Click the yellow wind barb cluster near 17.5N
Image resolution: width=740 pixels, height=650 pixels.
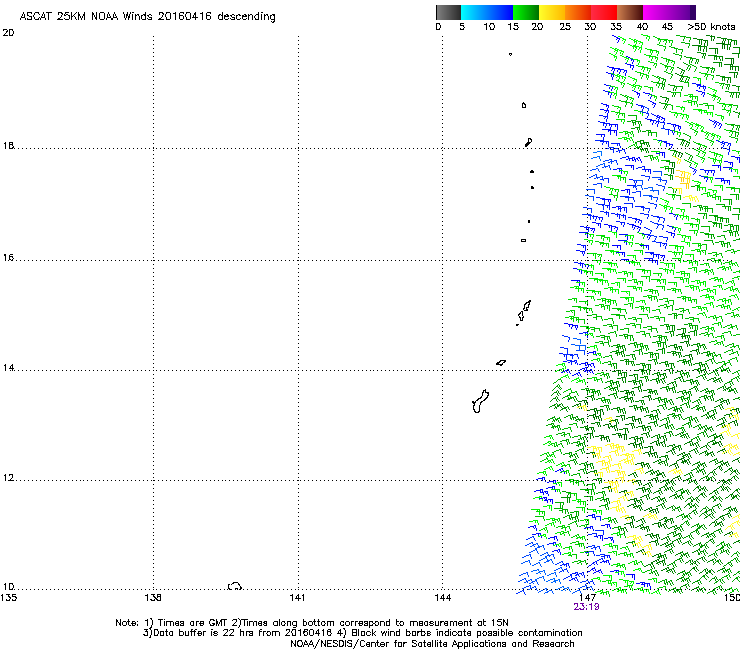684,179
